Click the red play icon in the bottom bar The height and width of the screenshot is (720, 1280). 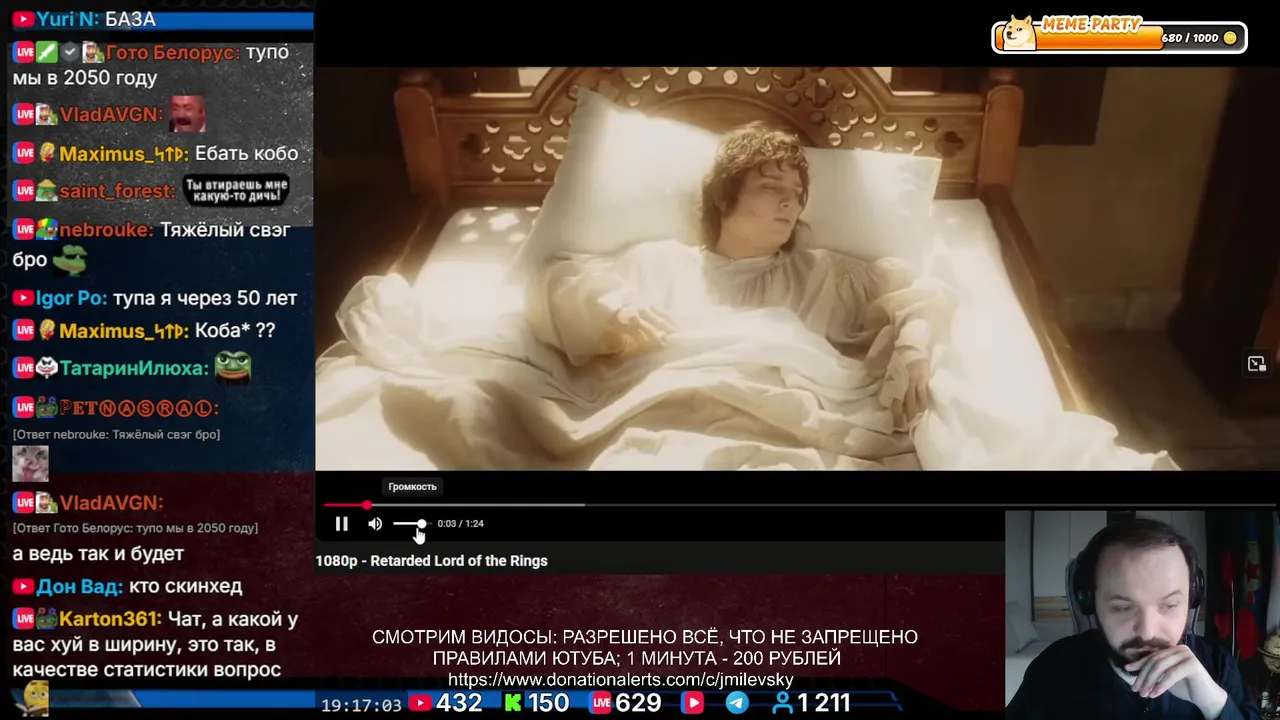click(692, 704)
